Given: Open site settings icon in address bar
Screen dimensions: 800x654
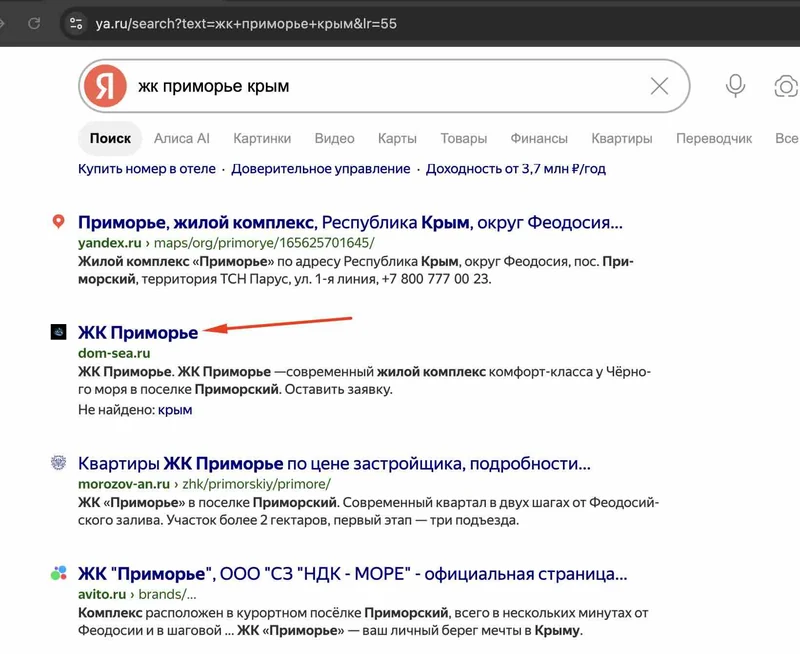Looking at the screenshot, I should point(76,23).
